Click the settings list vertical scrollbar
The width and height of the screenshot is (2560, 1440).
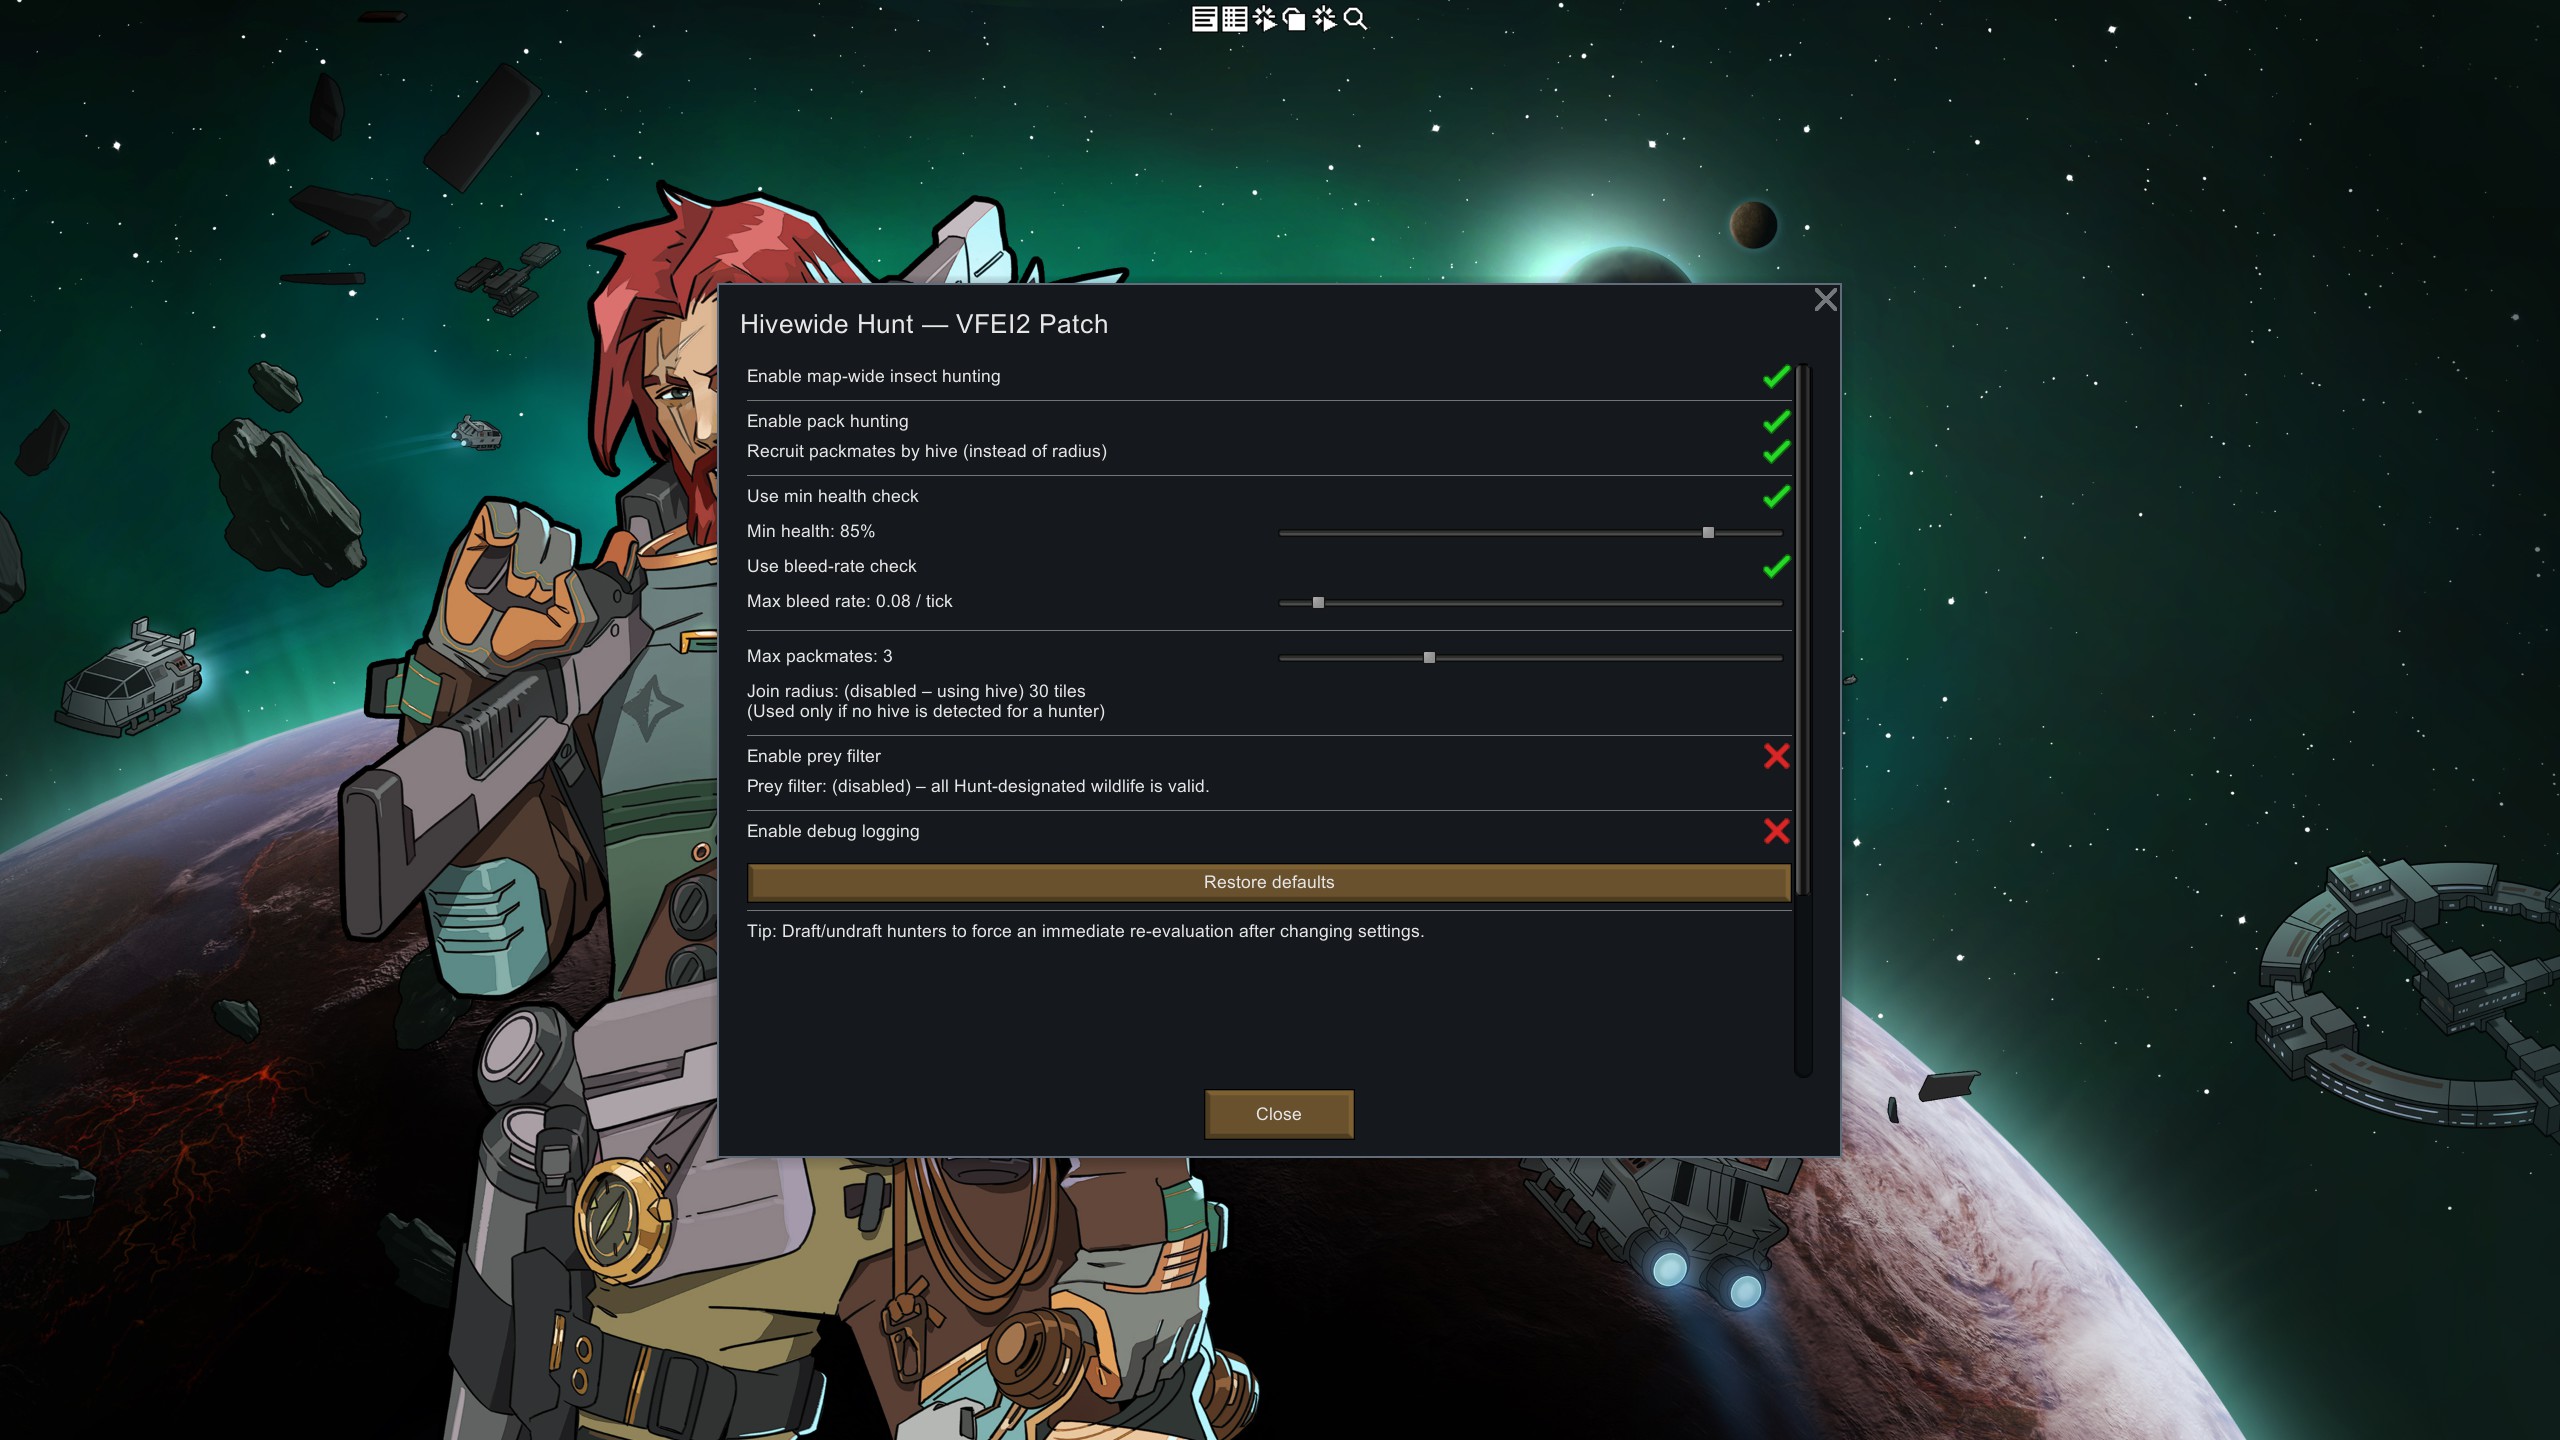point(1803,630)
